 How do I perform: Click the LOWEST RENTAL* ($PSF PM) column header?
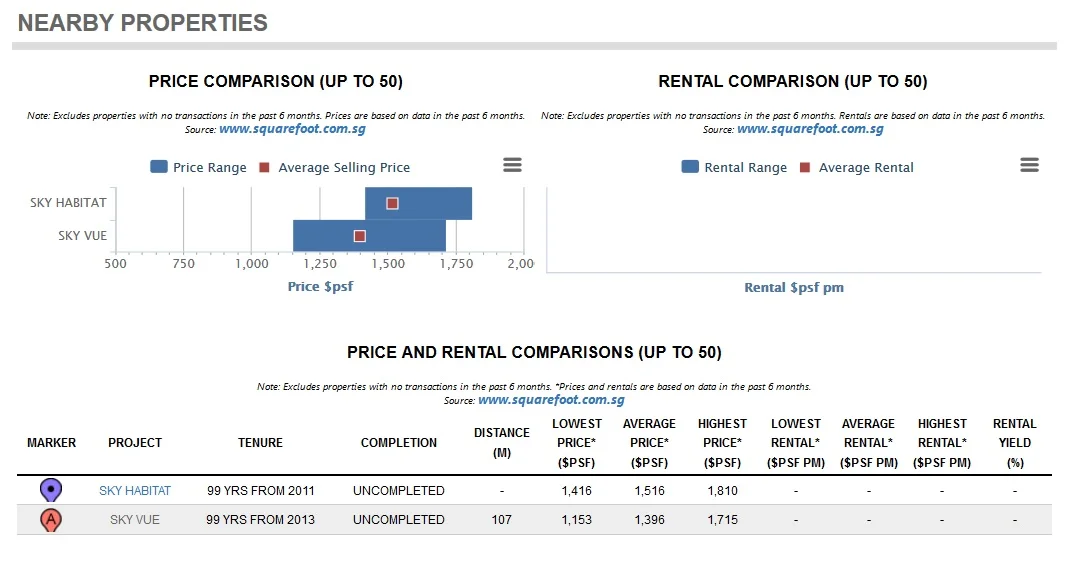tap(796, 443)
